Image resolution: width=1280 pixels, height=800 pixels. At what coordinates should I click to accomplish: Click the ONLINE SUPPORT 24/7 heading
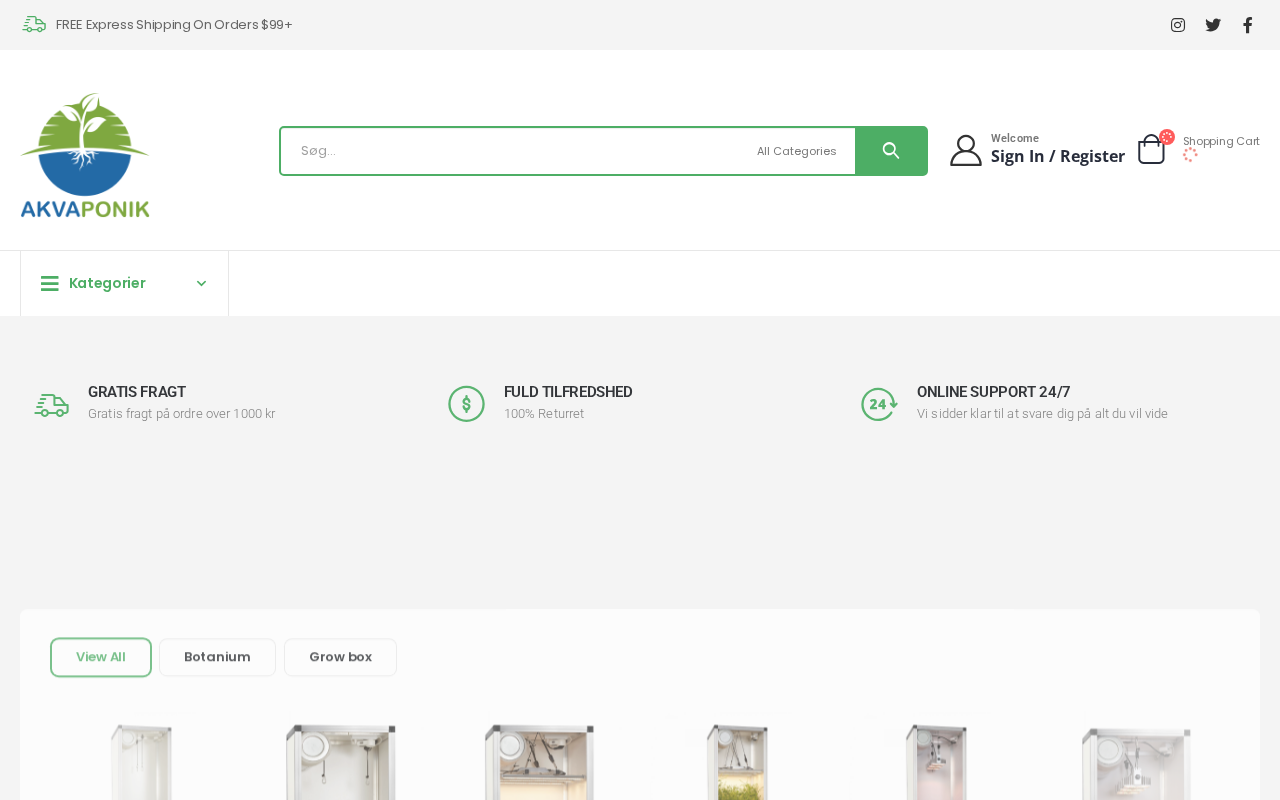(x=994, y=392)
